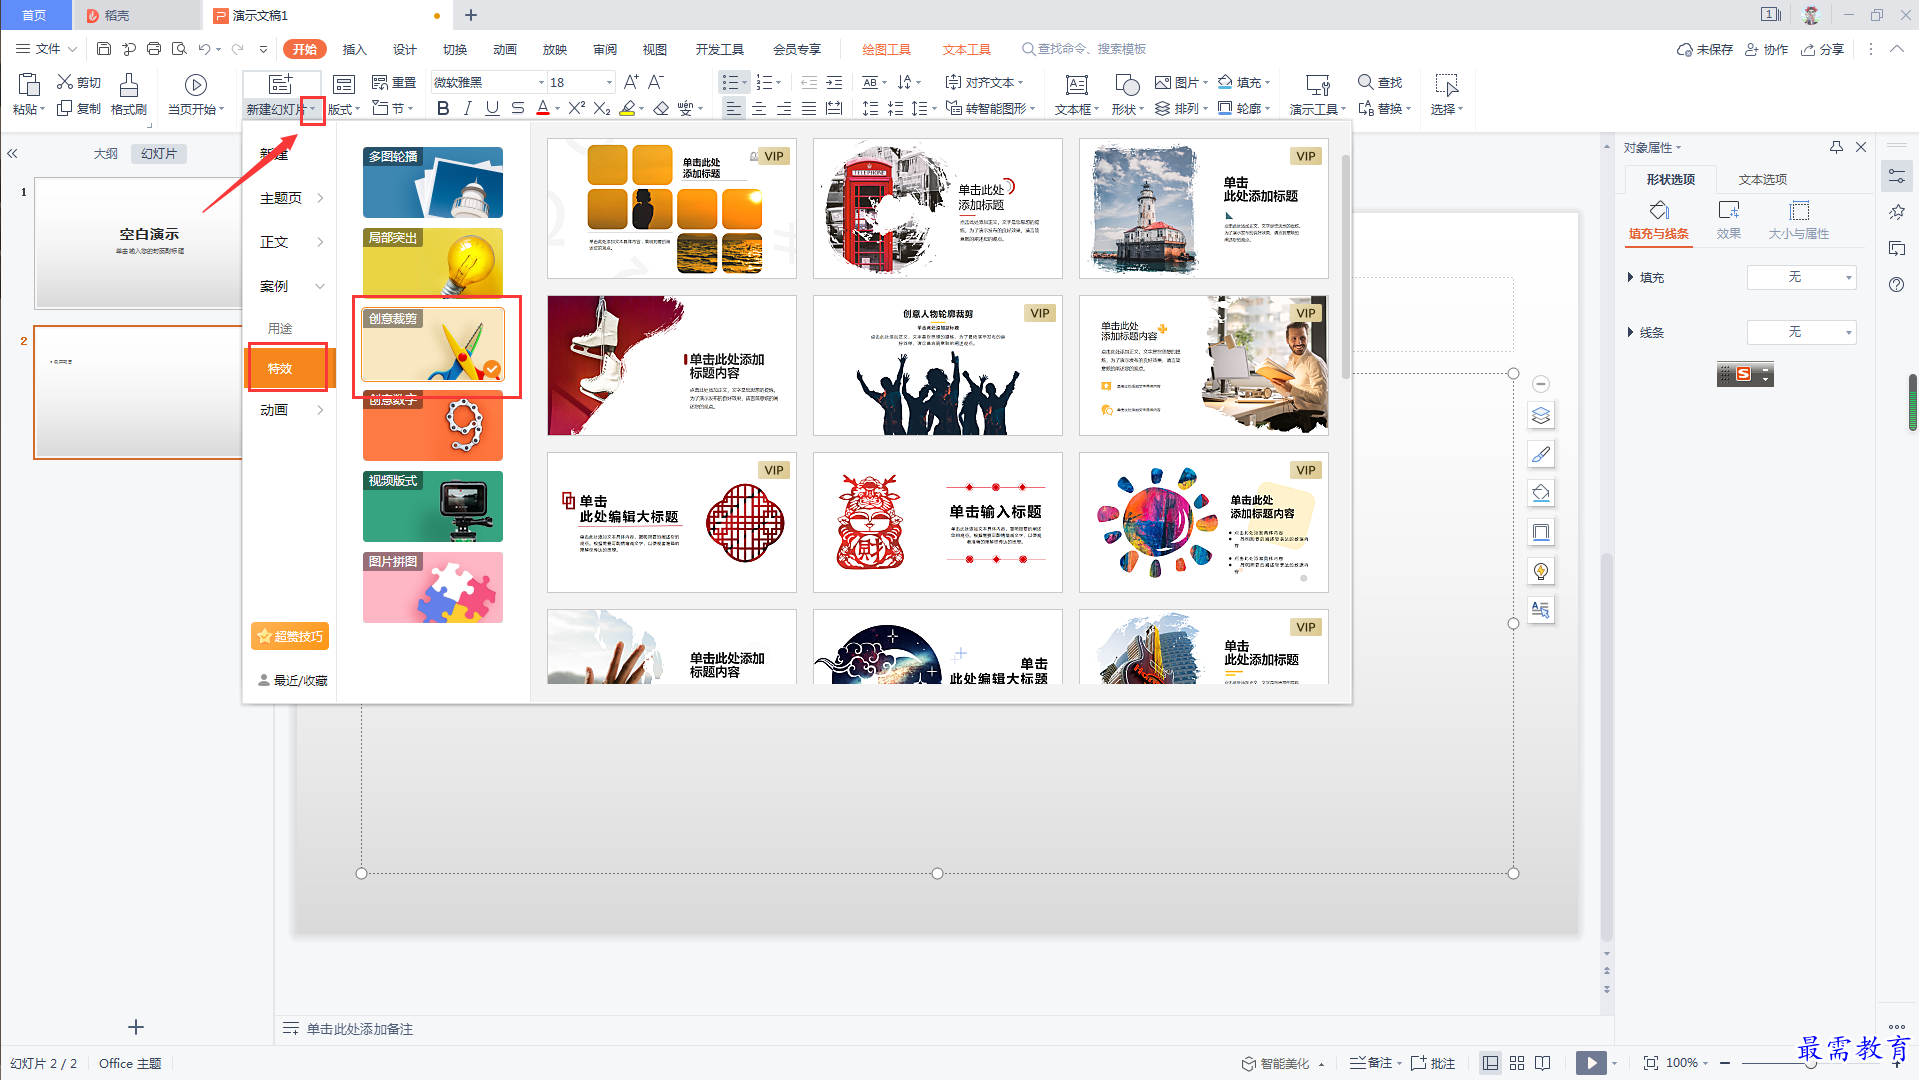Click the Cut (剪切) icon
This screenshot has width=1919, height=1080.
point(65,82)
